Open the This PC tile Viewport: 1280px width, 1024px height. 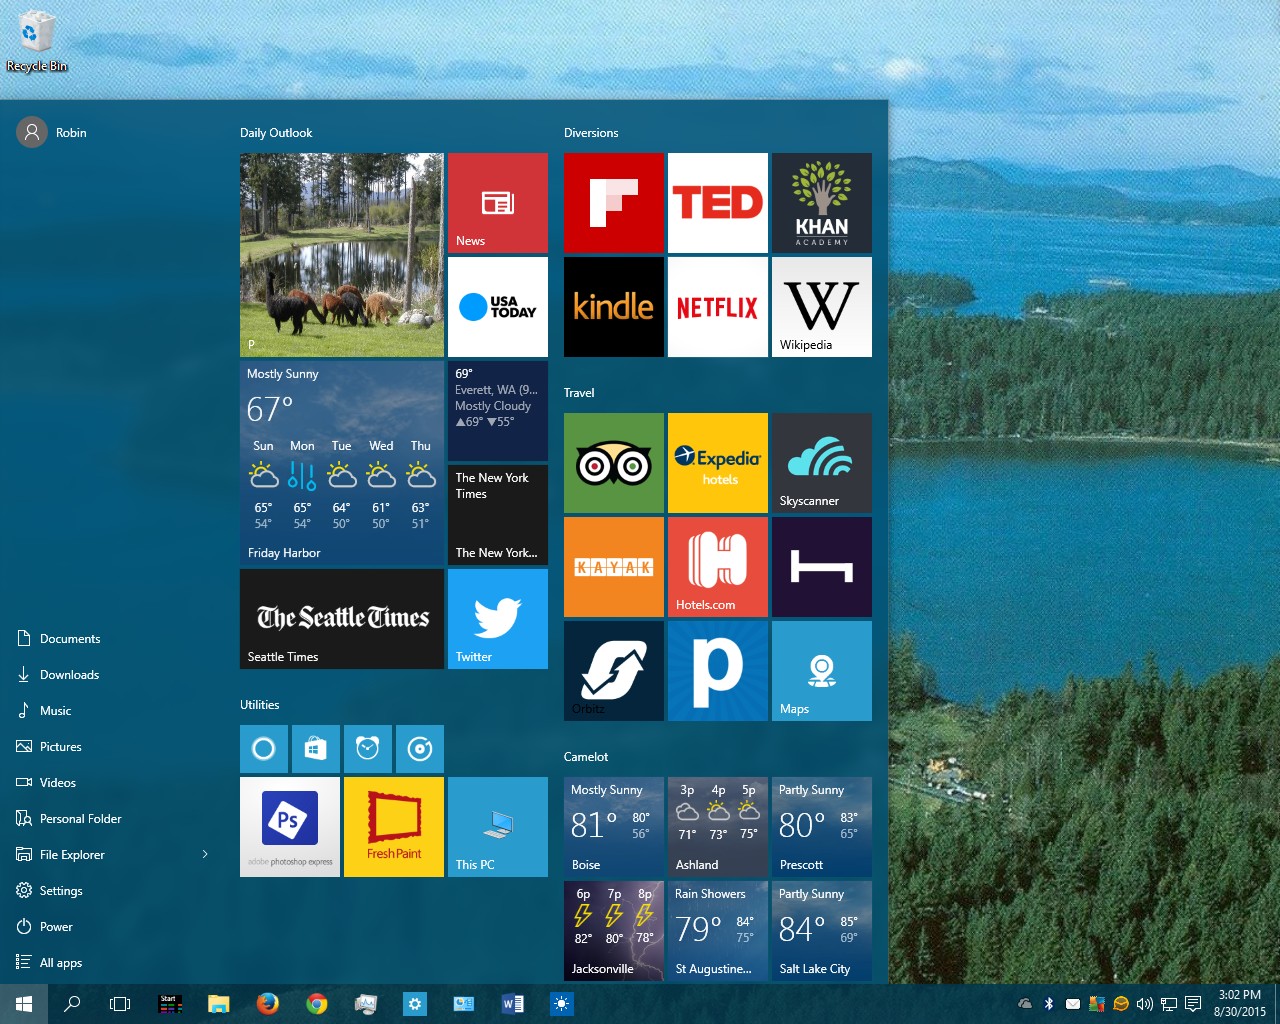[498, 827]
